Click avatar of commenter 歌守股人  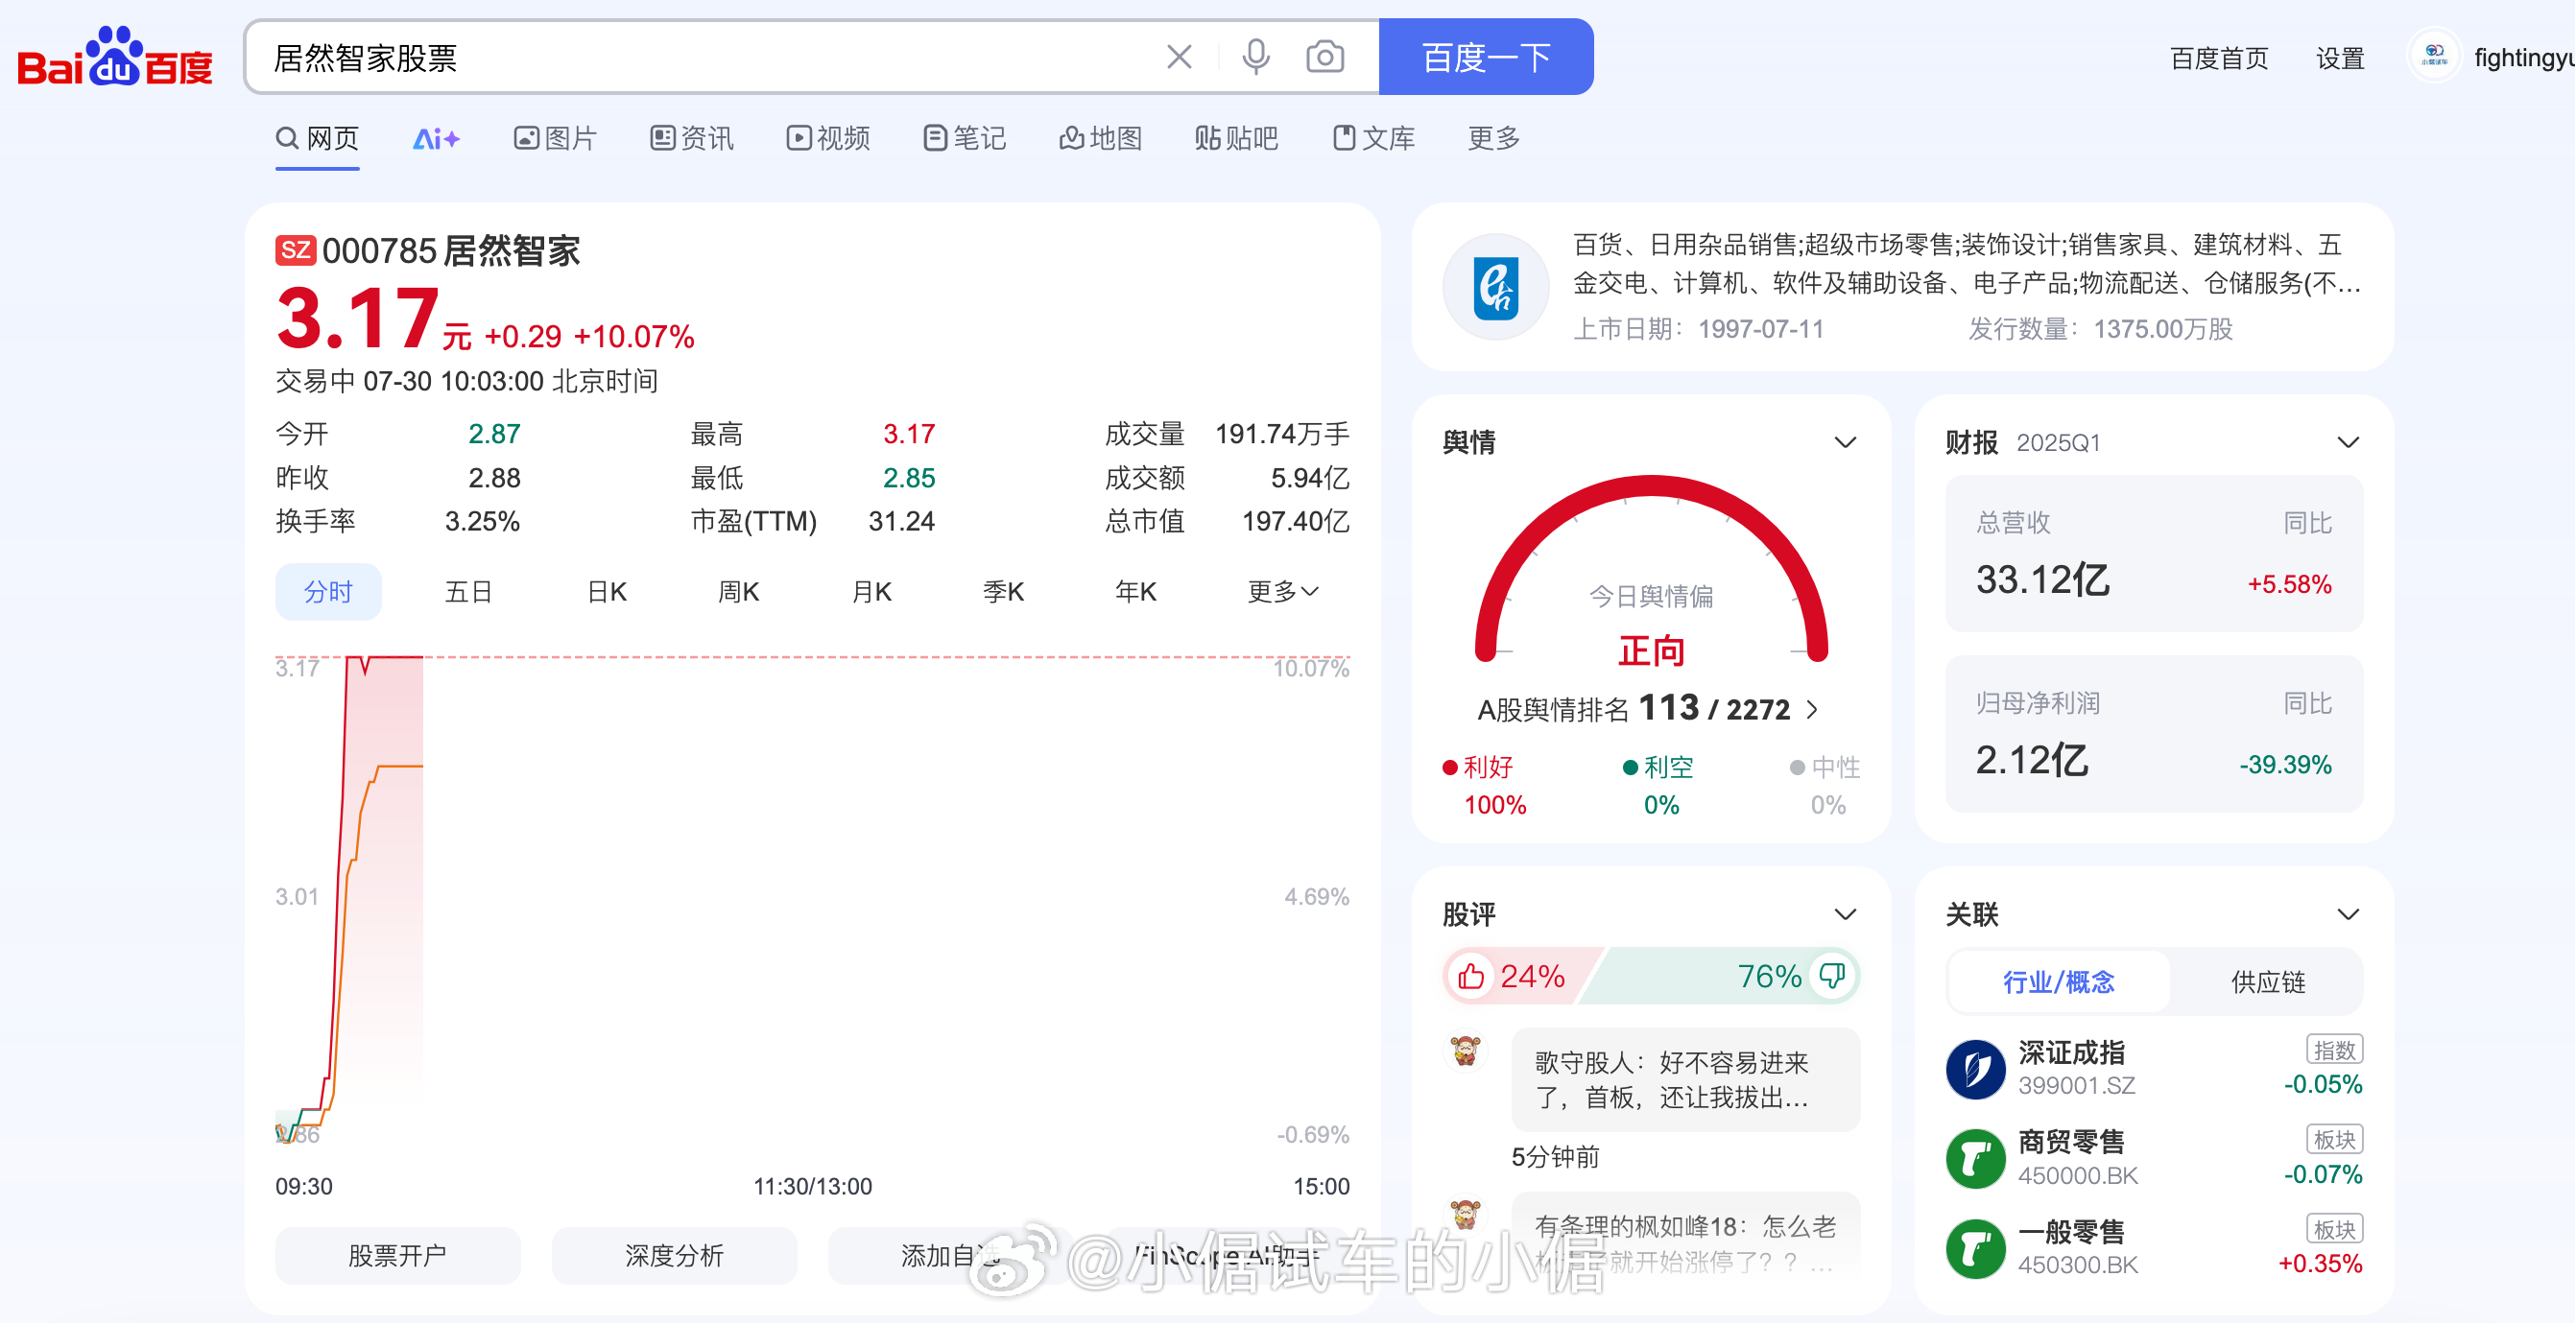pos(1466,1051)
